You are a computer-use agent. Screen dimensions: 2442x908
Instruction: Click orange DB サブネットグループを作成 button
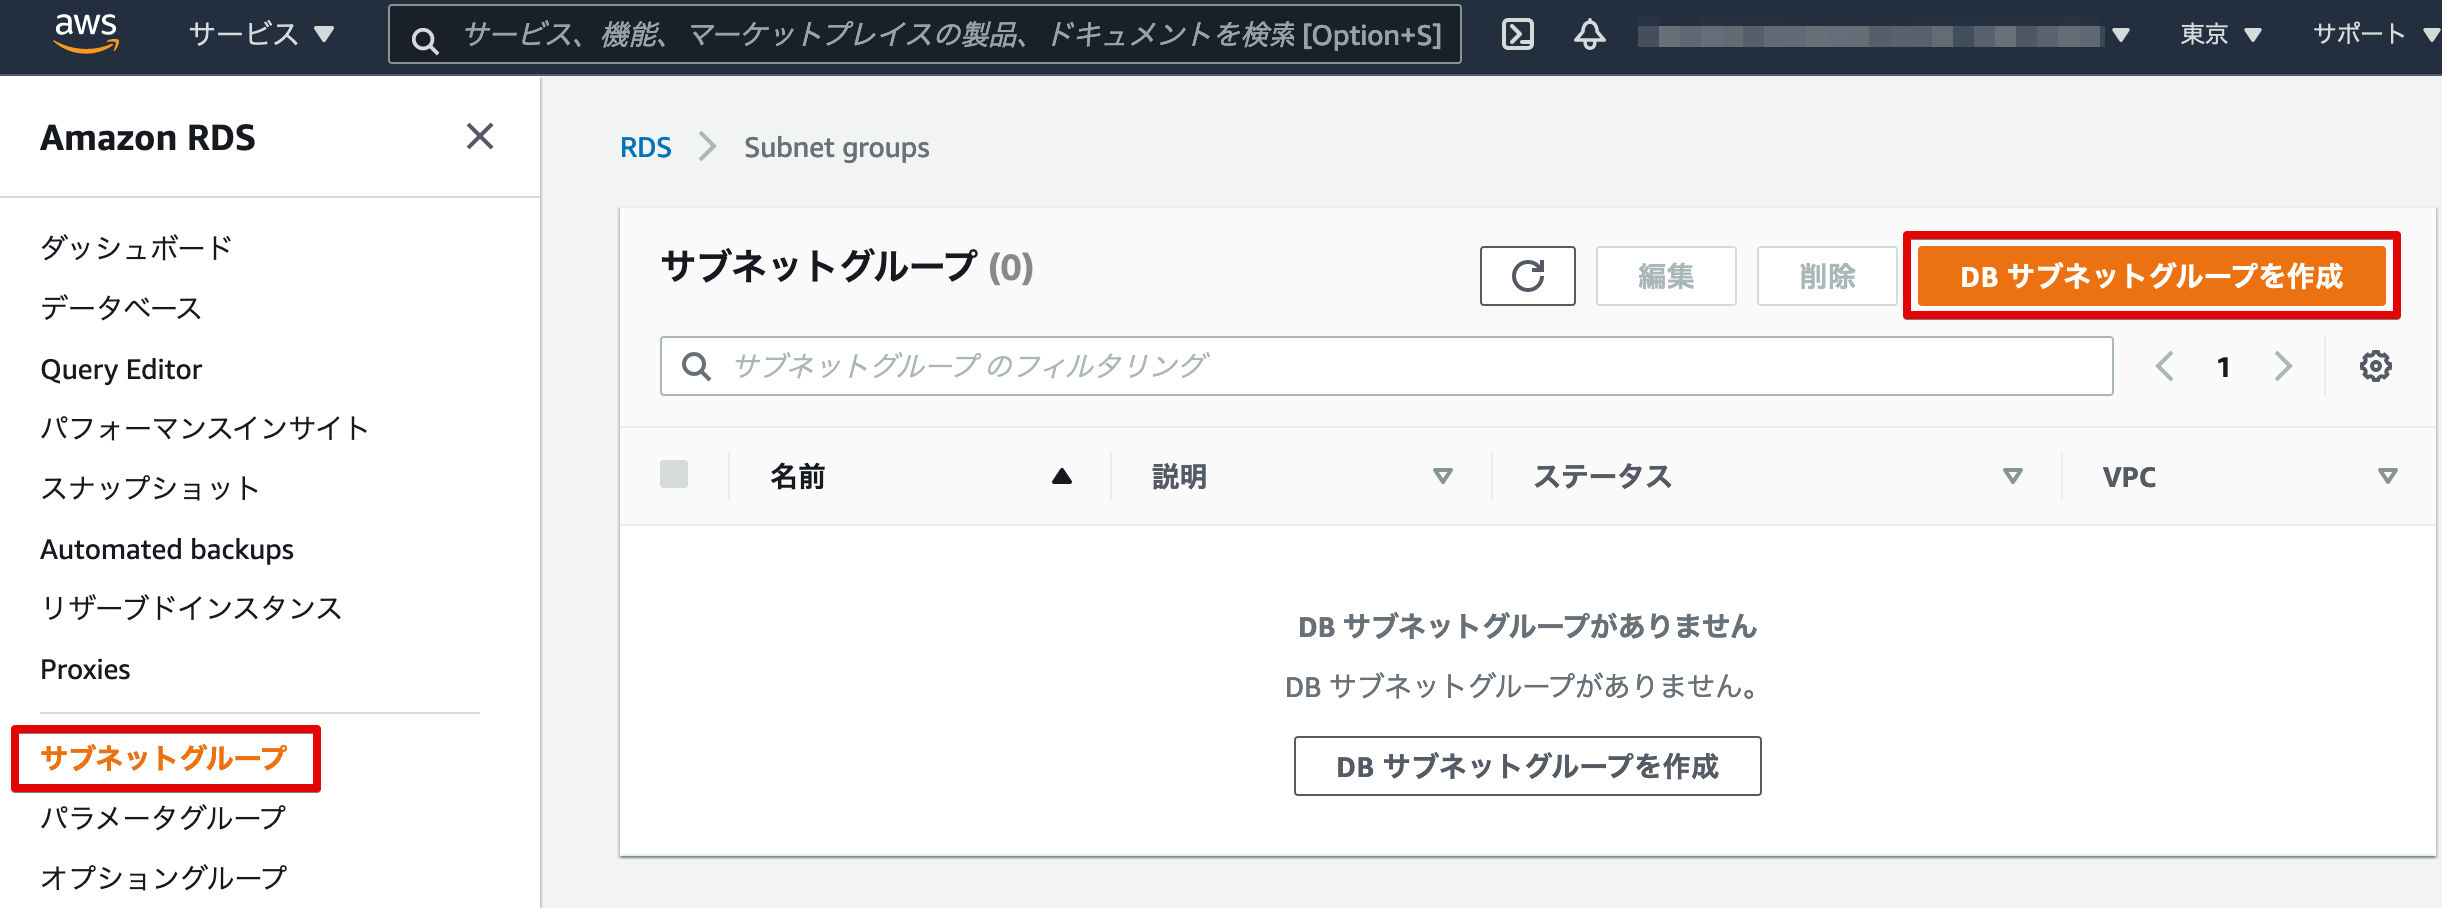coord(2152,276)
